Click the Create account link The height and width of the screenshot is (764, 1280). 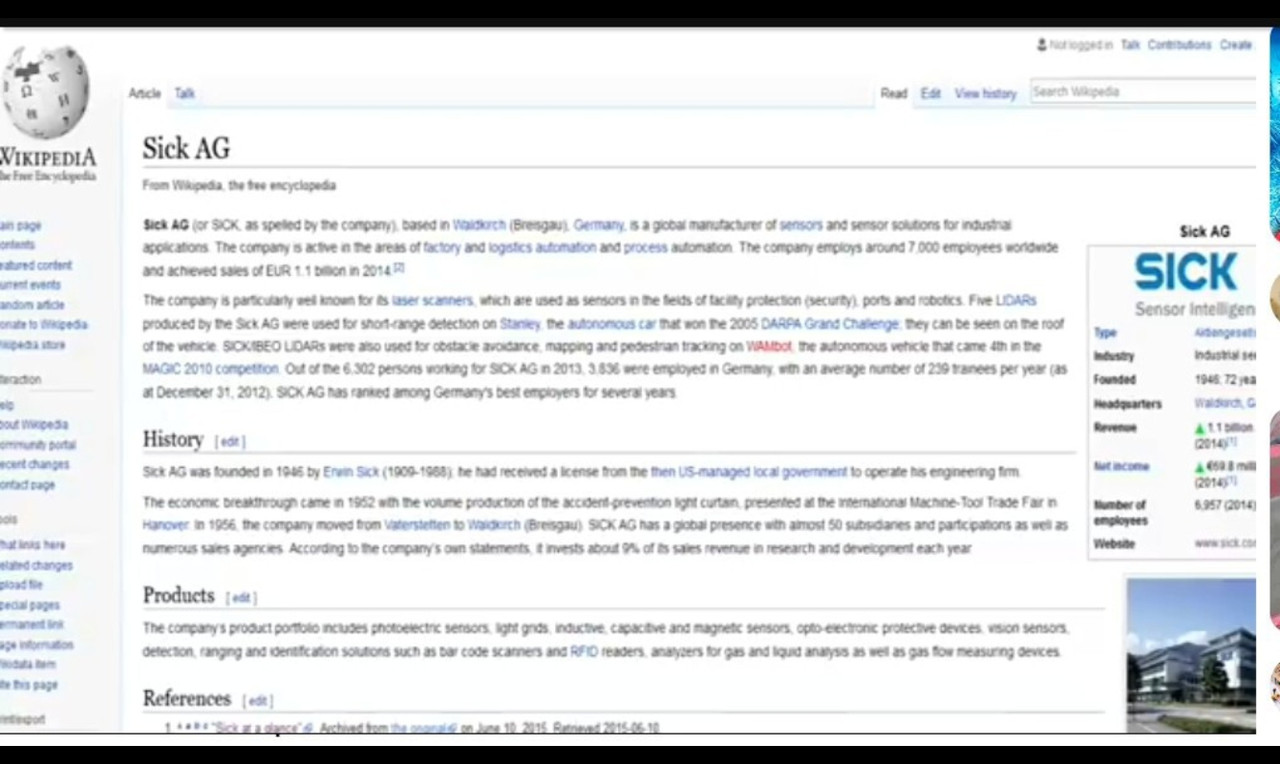[1236, 45]
